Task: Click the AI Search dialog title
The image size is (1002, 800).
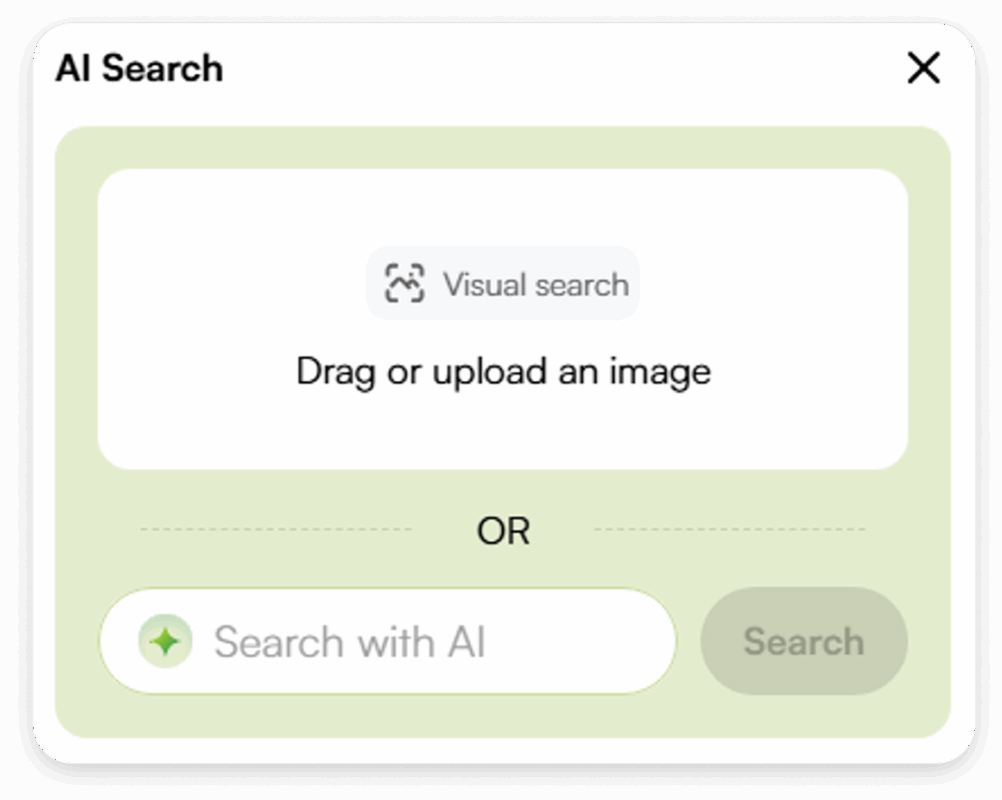Action: point(139,69)
